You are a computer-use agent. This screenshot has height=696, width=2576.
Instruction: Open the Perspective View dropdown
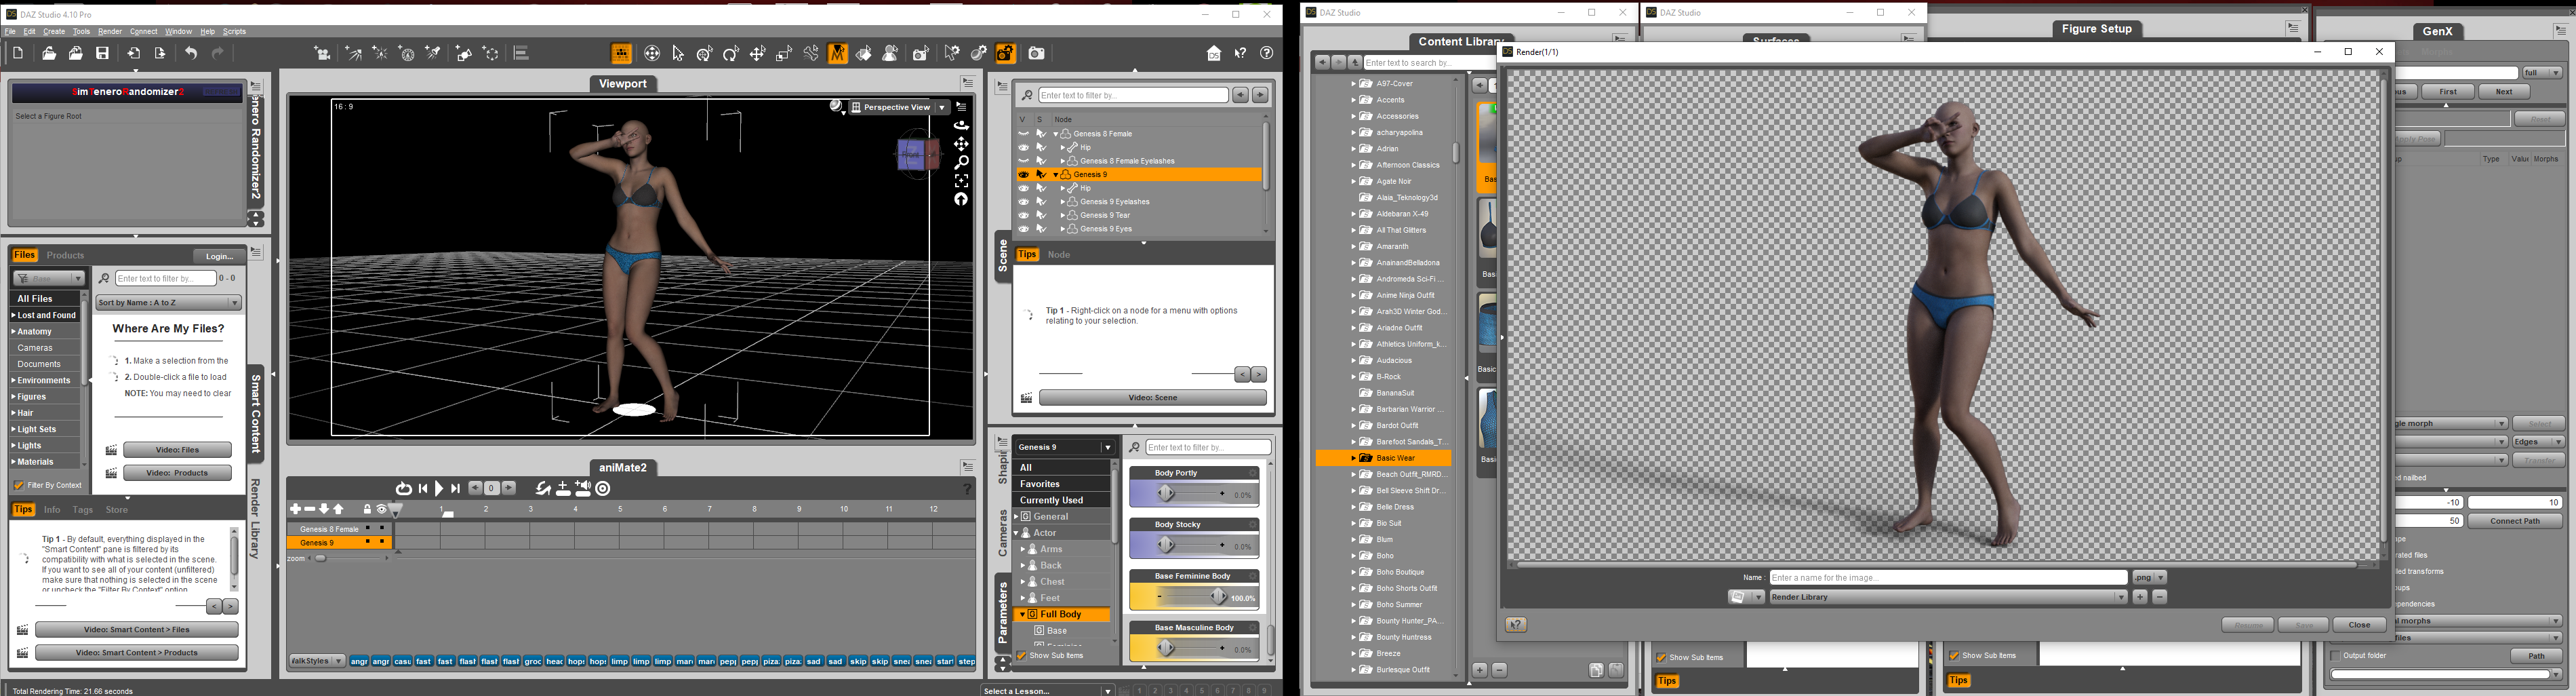pyautogui.click(x=898, y=107)
